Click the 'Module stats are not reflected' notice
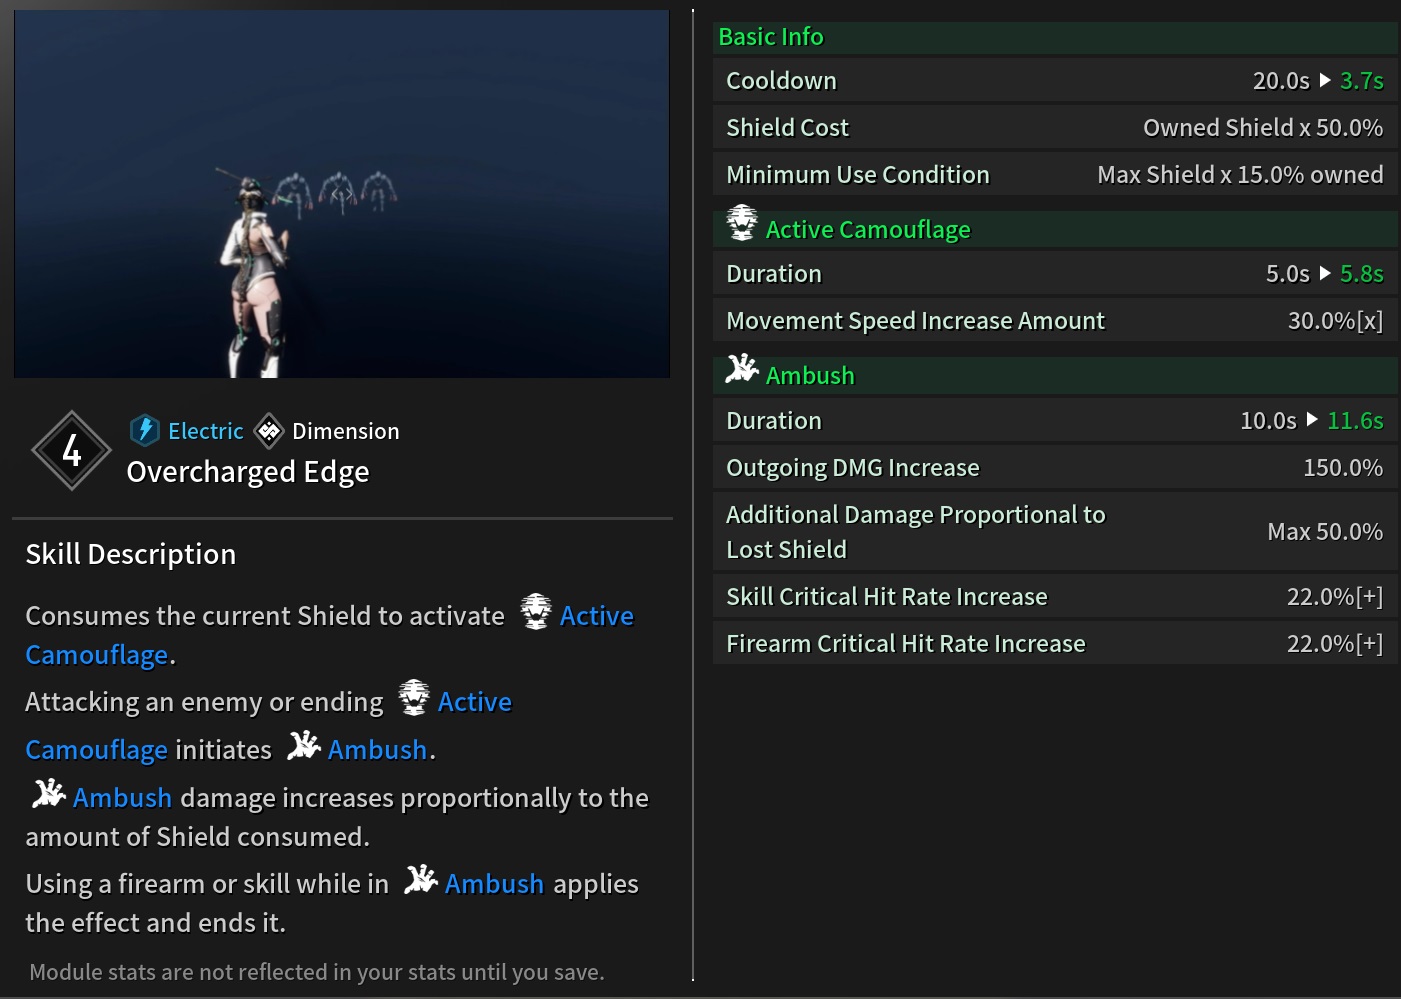1401x999 pixels. pyautogui.click(x=317, y=972)
